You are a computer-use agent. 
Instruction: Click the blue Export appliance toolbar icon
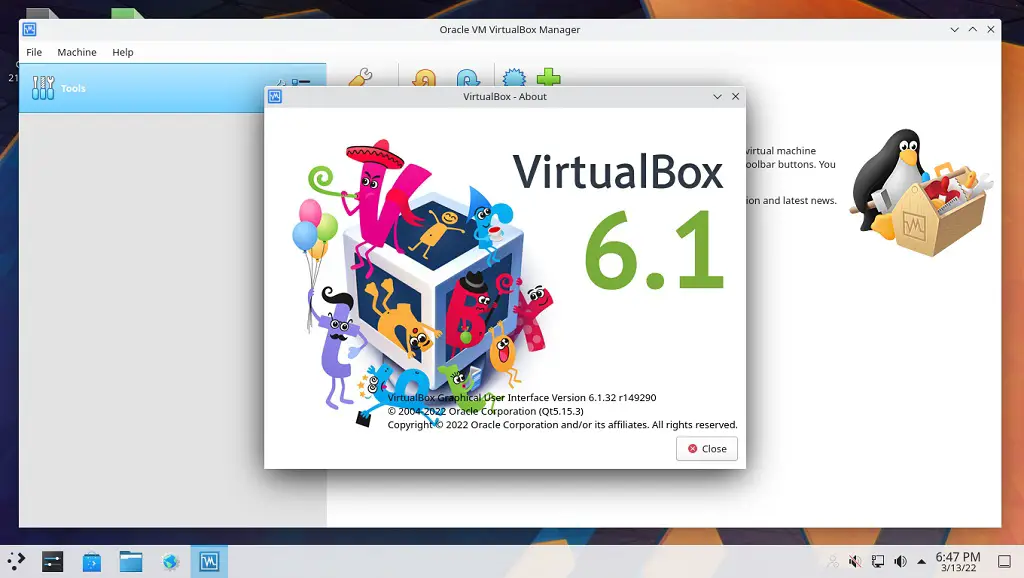pyautogui.click(x=468, y=78)
